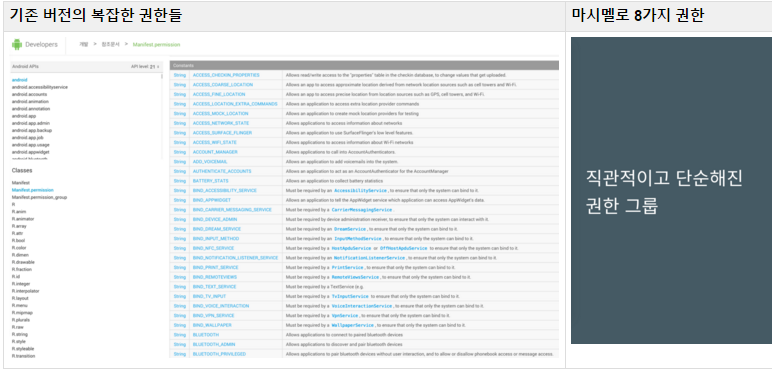Open the android.app.admin package

pyautogui.click(x=31, y=123)
